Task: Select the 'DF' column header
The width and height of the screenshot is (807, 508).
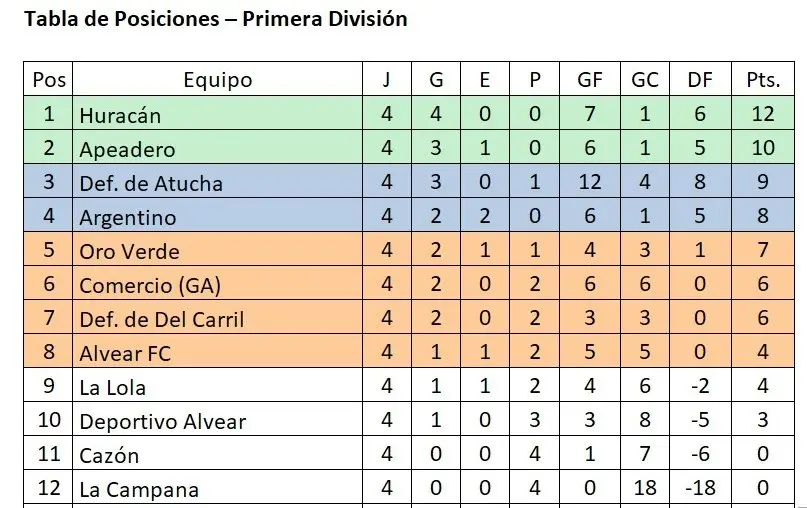Action: 699,80
